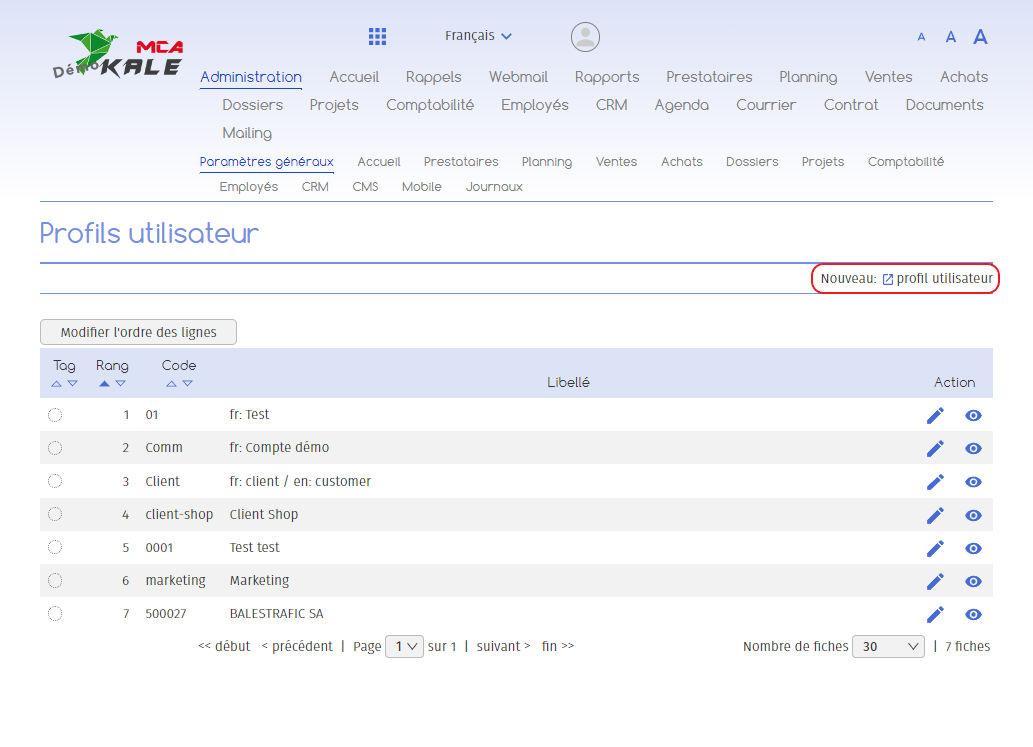This screenshot has width=1033, height=747.
Task: Select the tag radio for row 01
Action: click(55, 415)
